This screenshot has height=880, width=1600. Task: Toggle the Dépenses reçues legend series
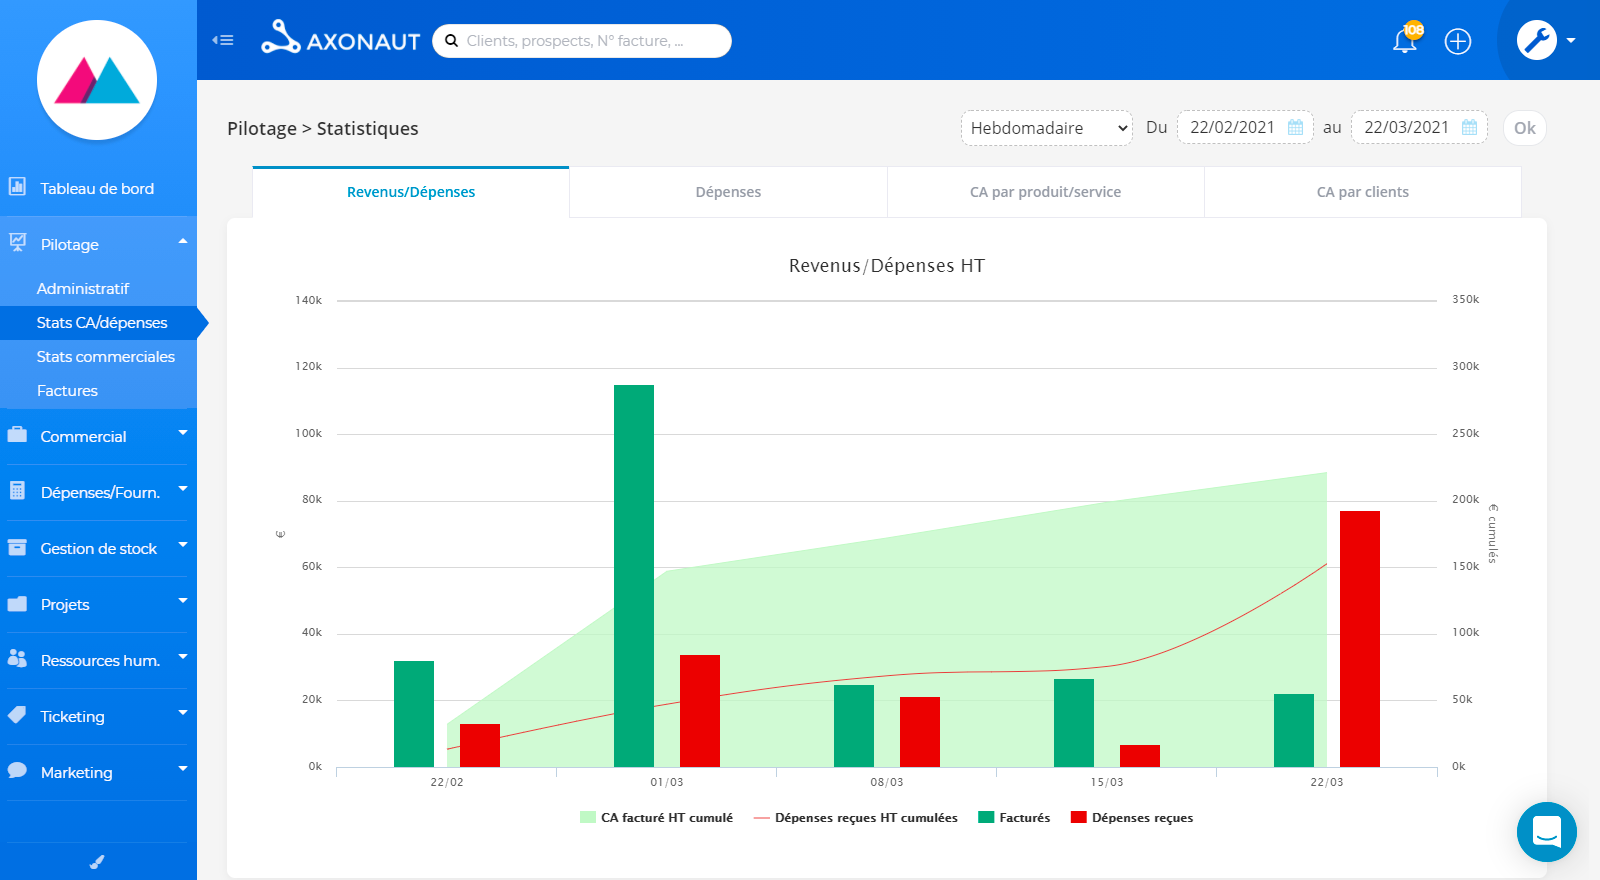1132,817
